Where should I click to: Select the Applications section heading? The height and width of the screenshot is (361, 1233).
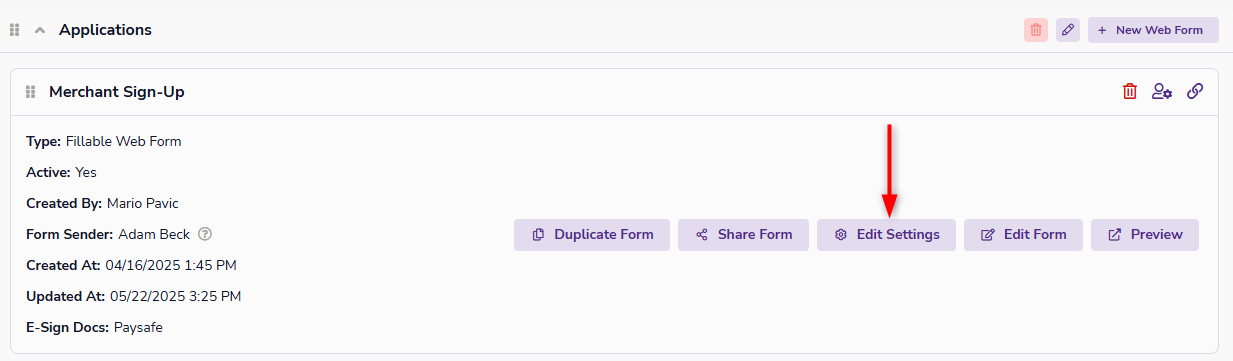pos(105,30)
